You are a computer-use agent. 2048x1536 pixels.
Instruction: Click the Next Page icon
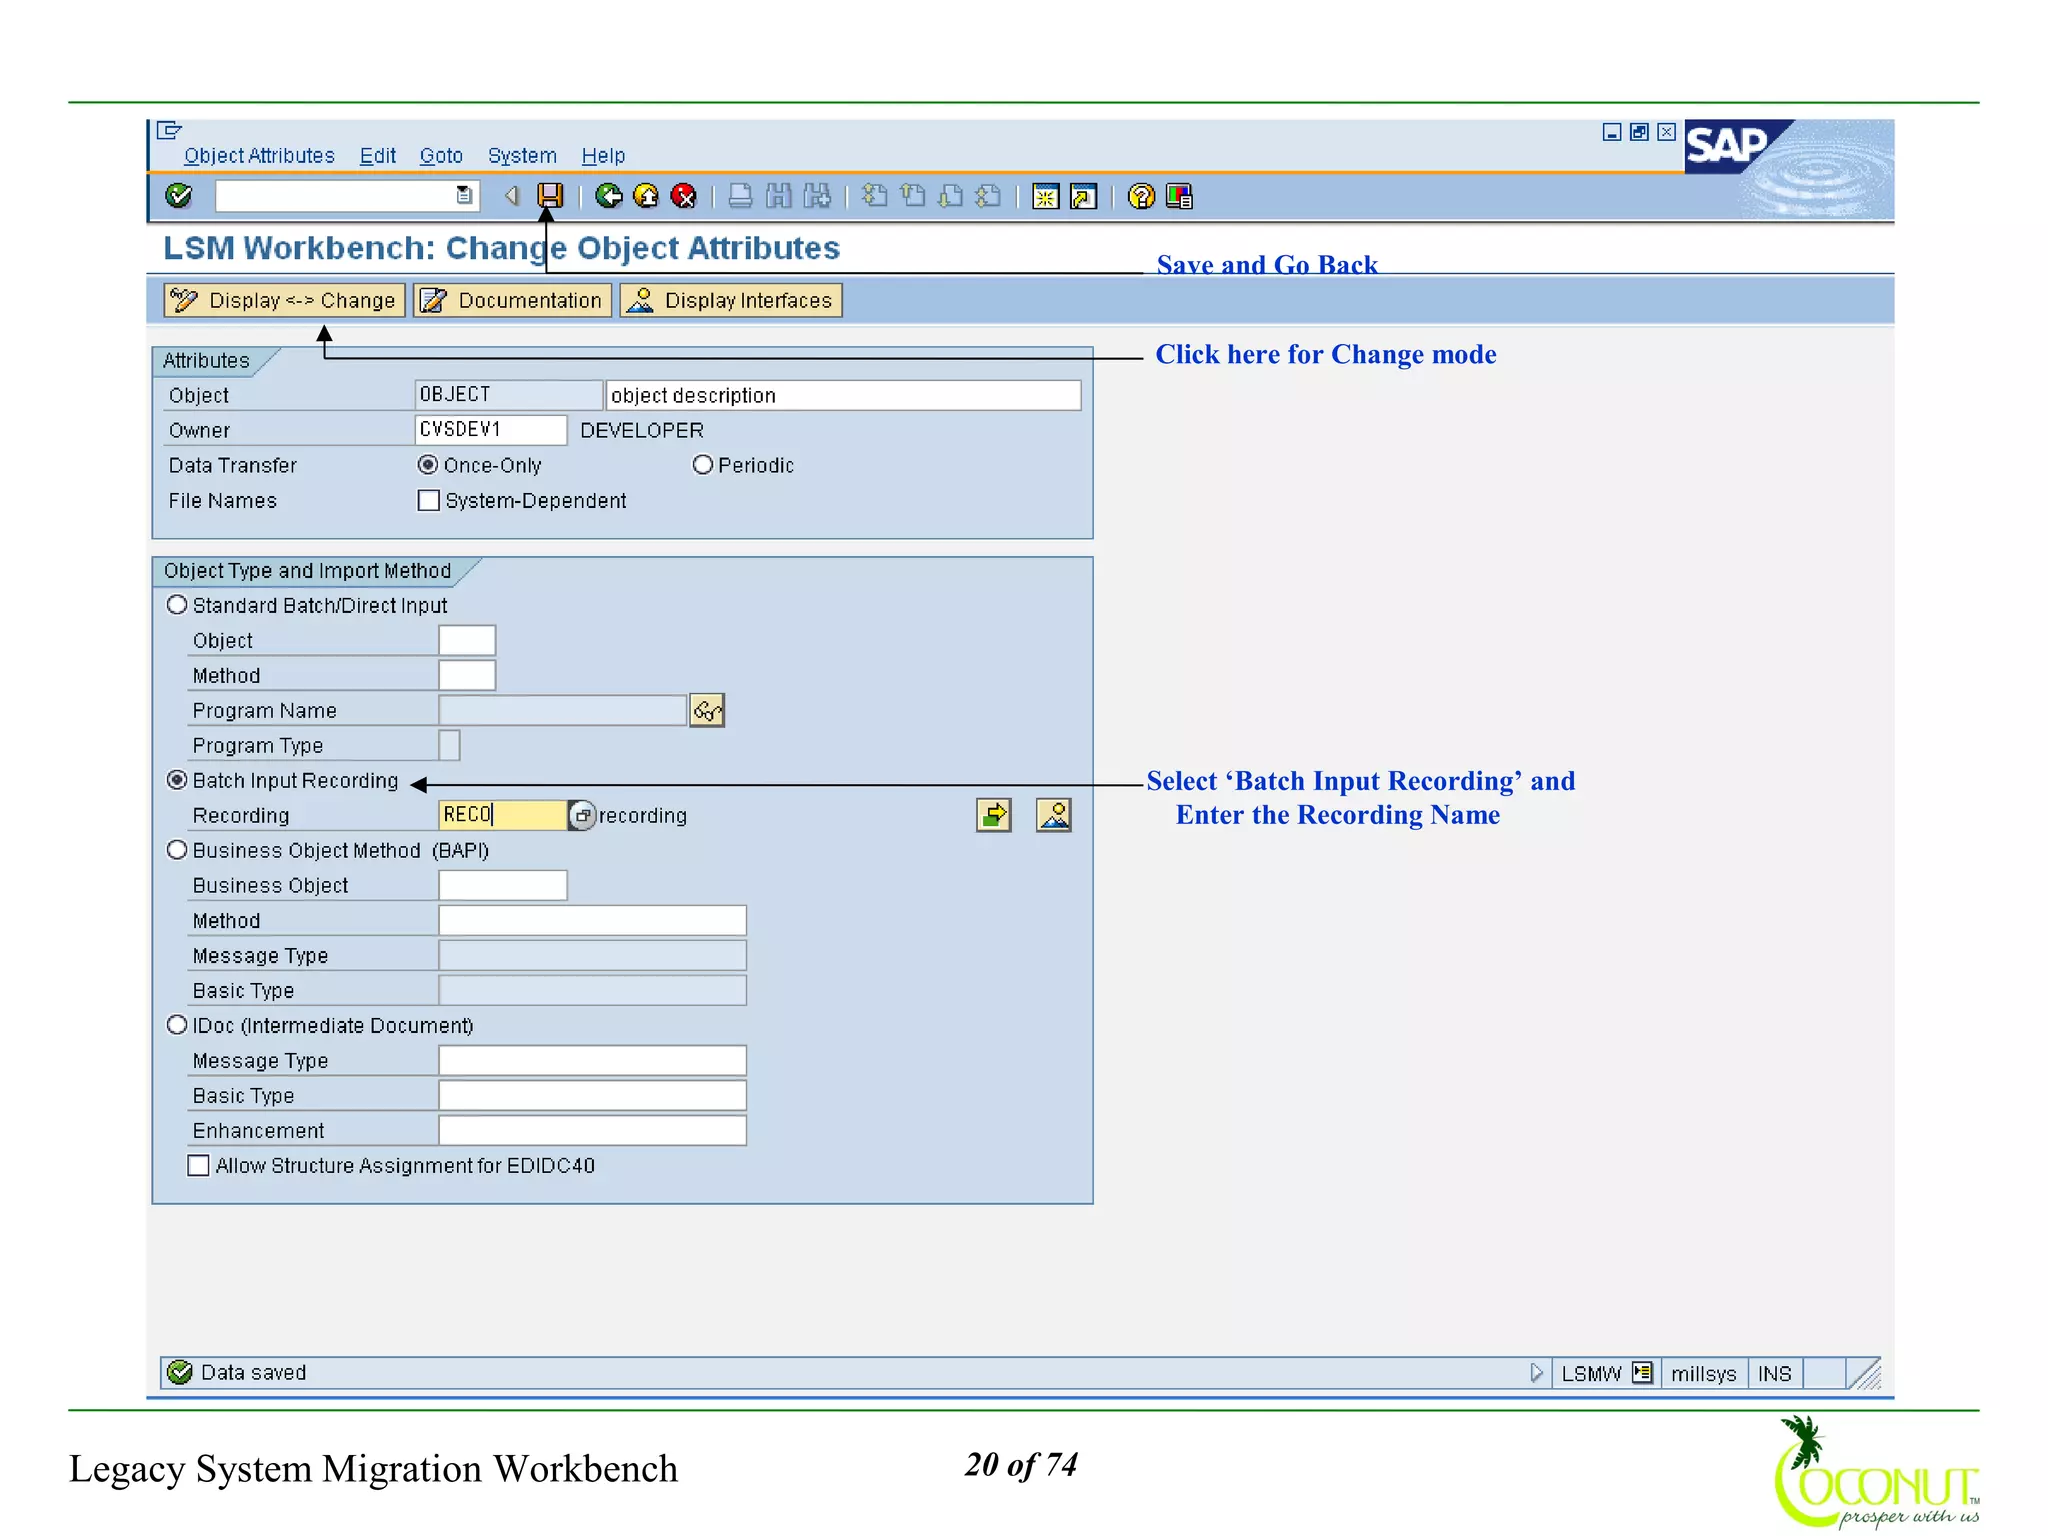tap(950, 196)
